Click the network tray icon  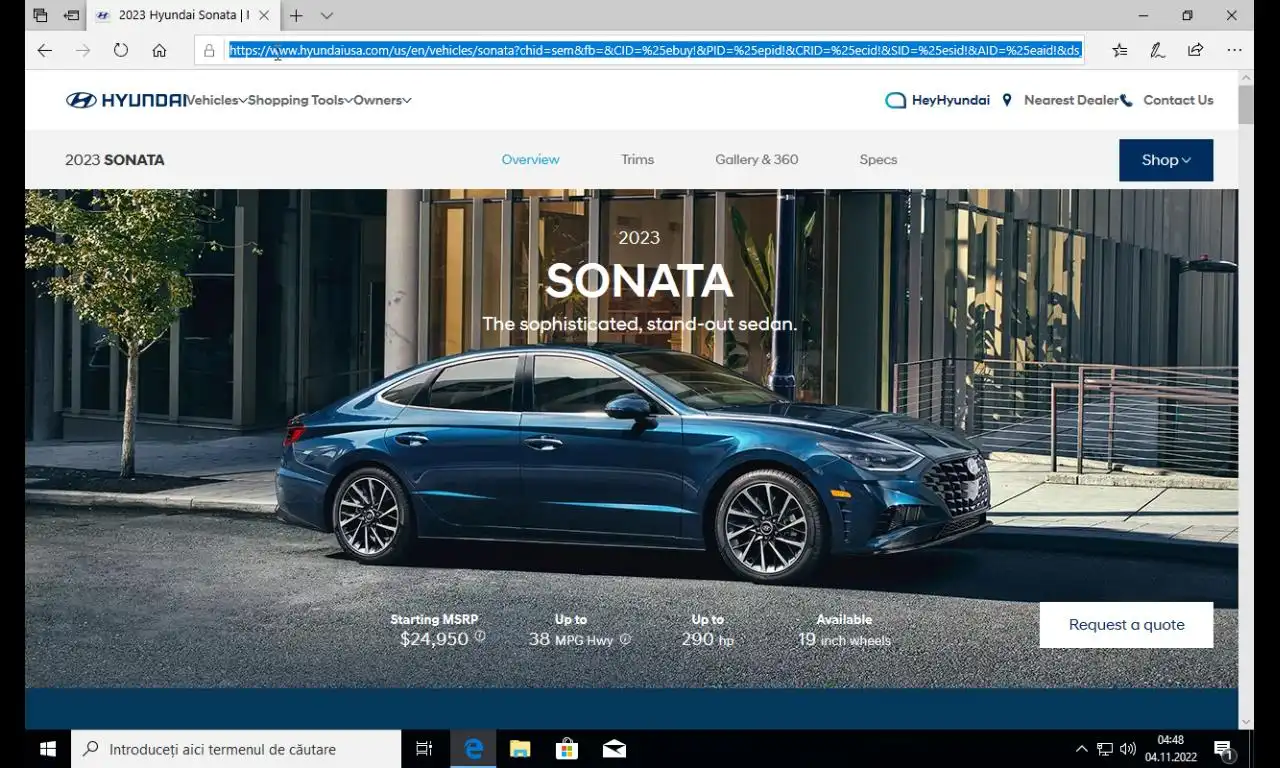[x=1105, y=749]
